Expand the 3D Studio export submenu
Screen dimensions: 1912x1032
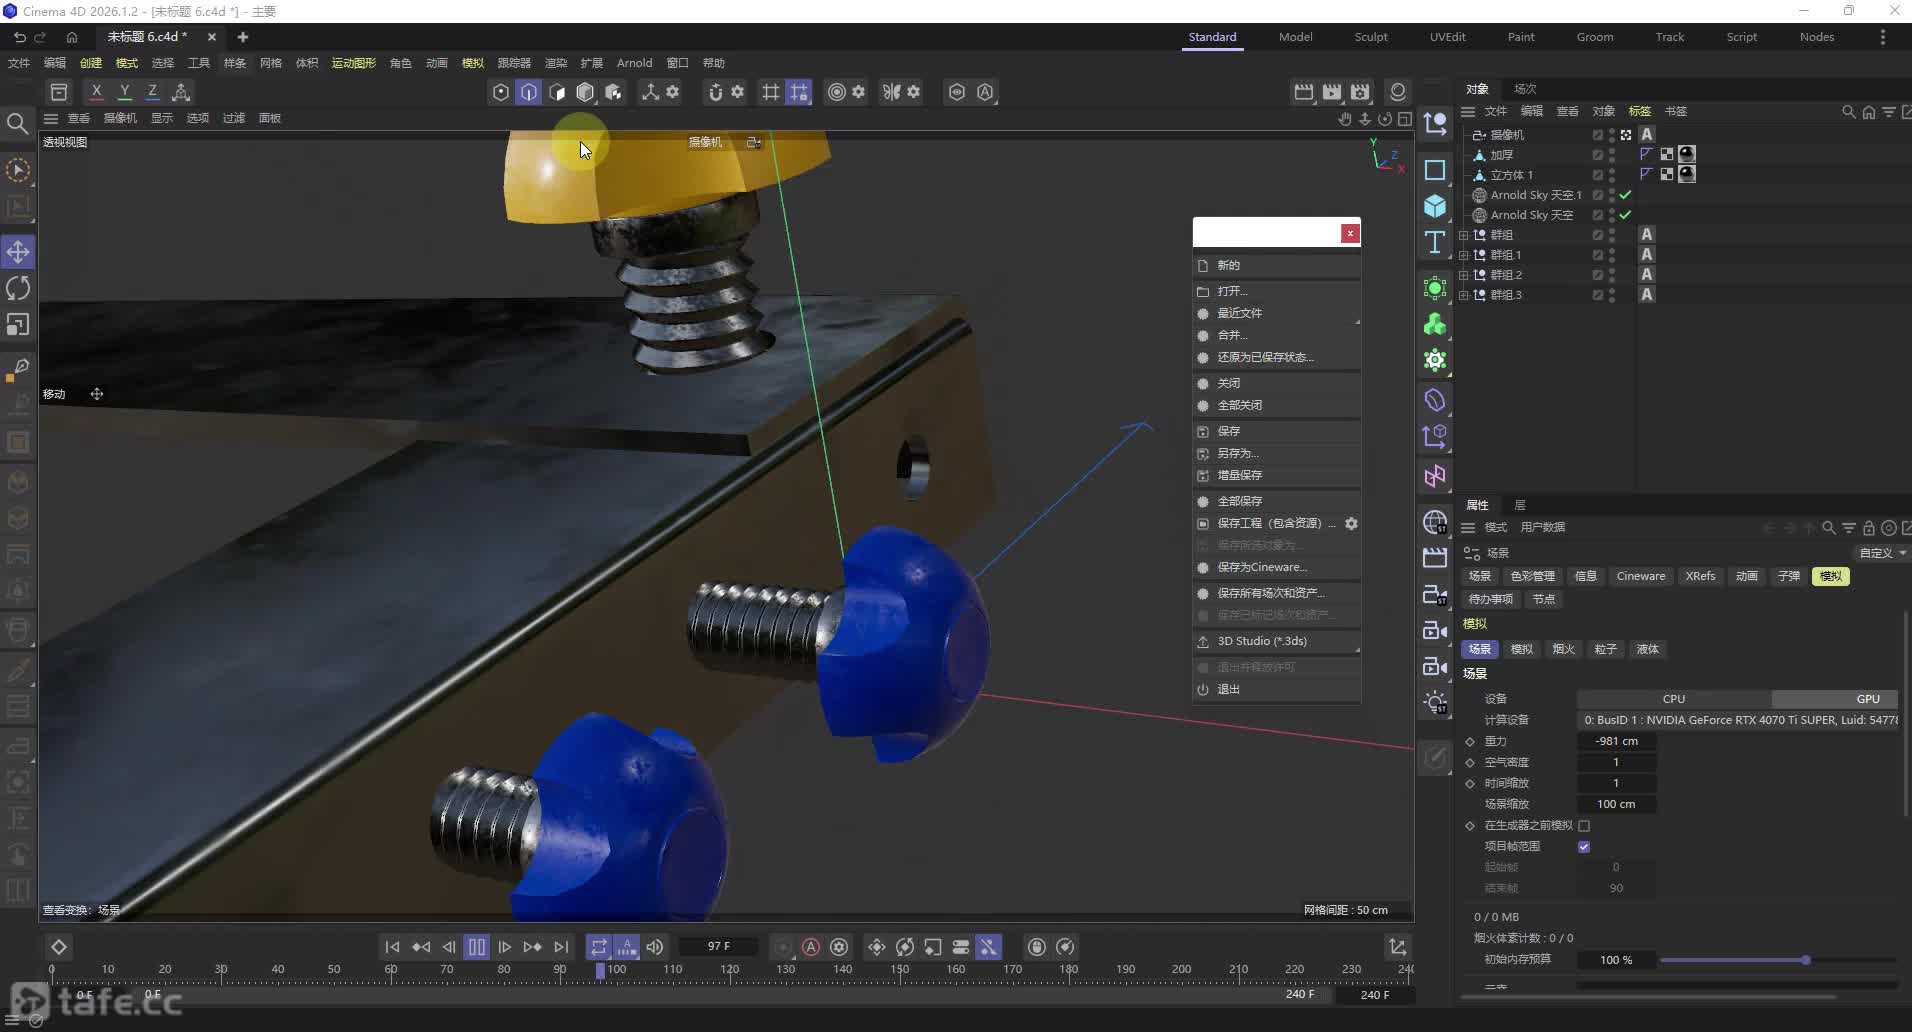(x=1277, y=641)
